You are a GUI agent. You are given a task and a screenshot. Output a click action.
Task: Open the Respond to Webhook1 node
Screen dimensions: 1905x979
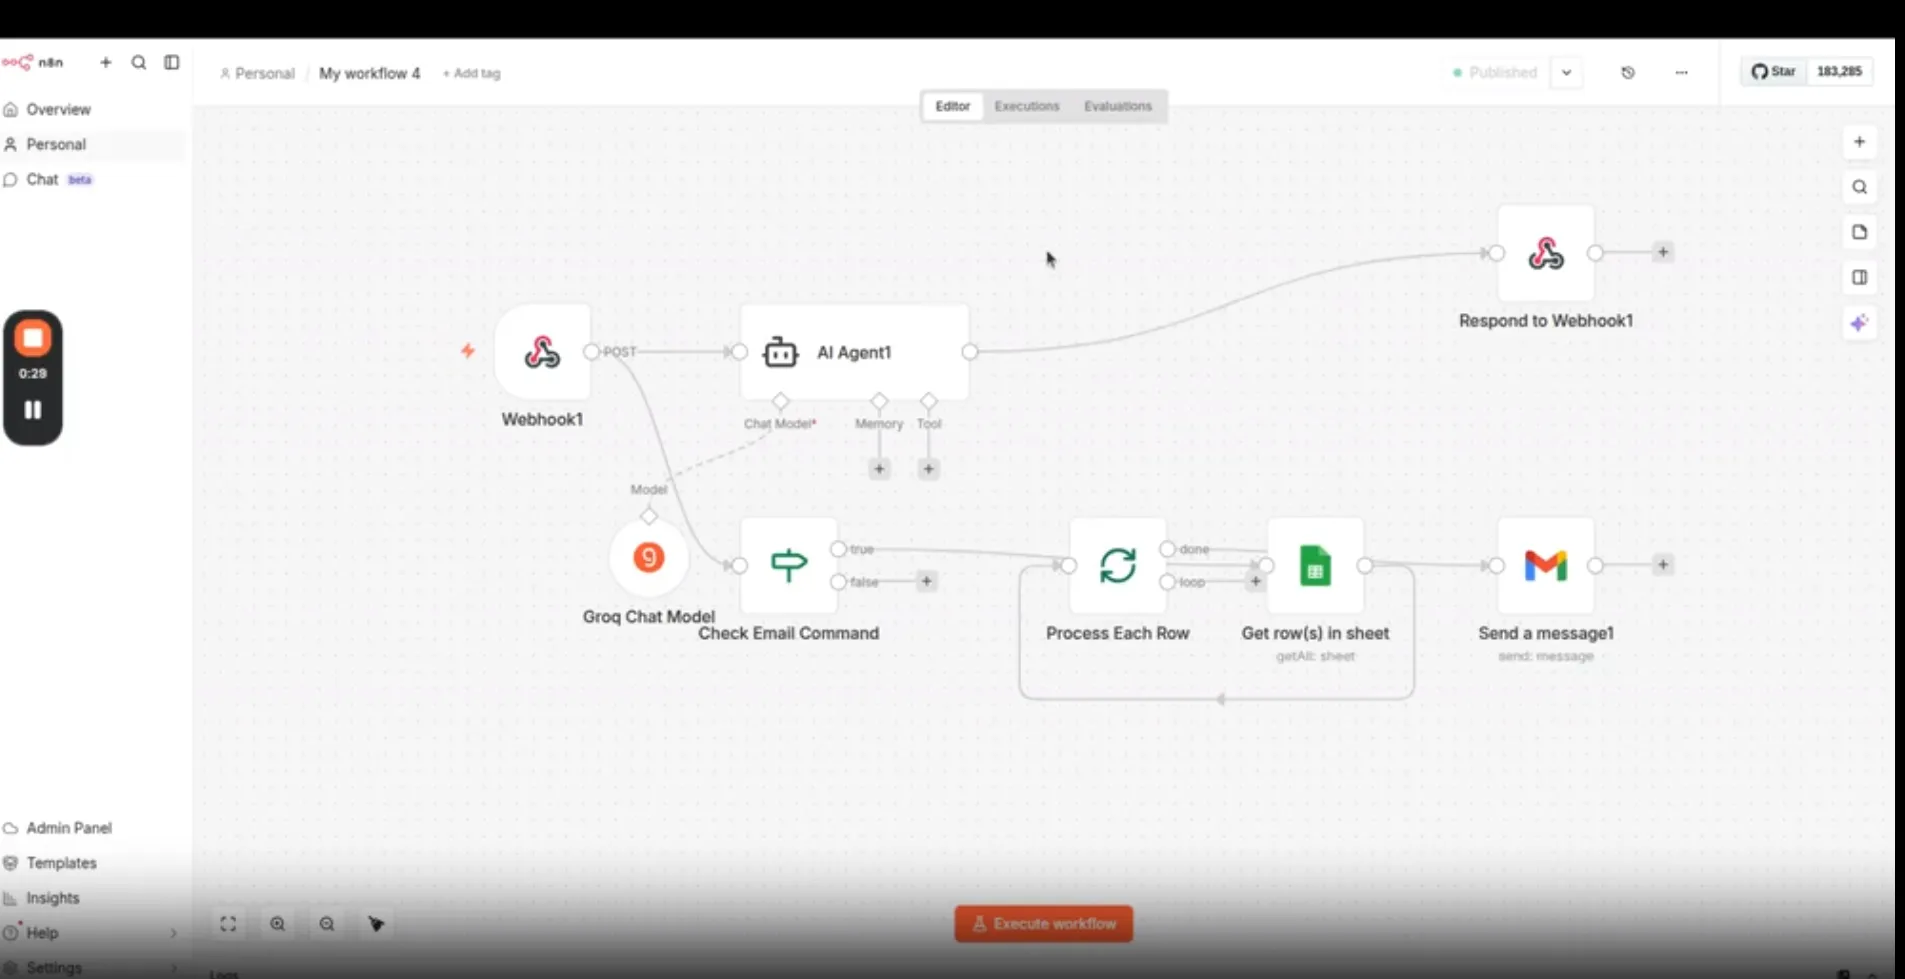1545,253
